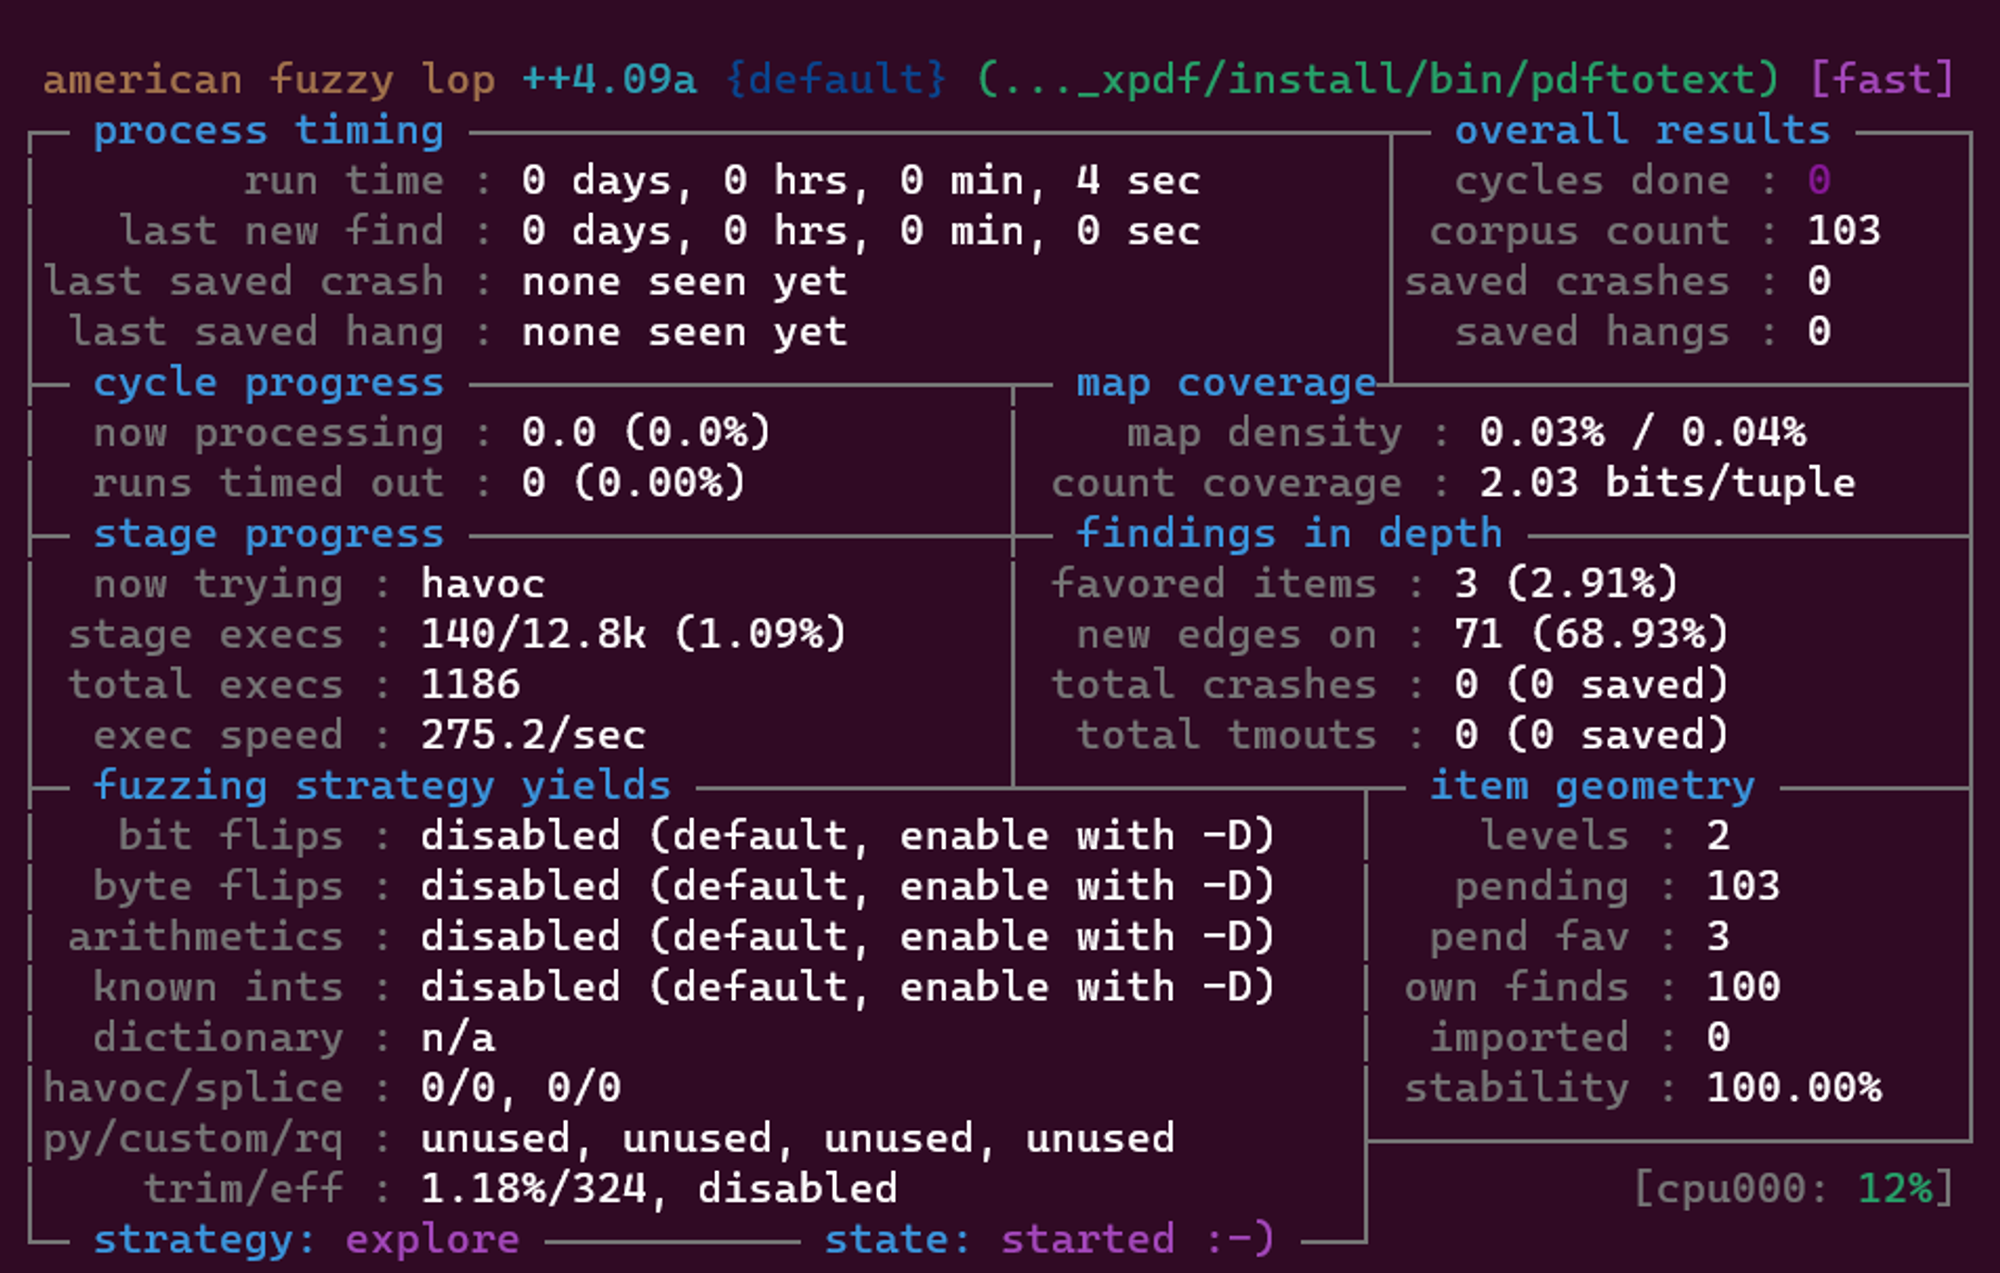The image size is (2000, 1273).
Task: Click the saved hangs value
Action: [1819, 332]
